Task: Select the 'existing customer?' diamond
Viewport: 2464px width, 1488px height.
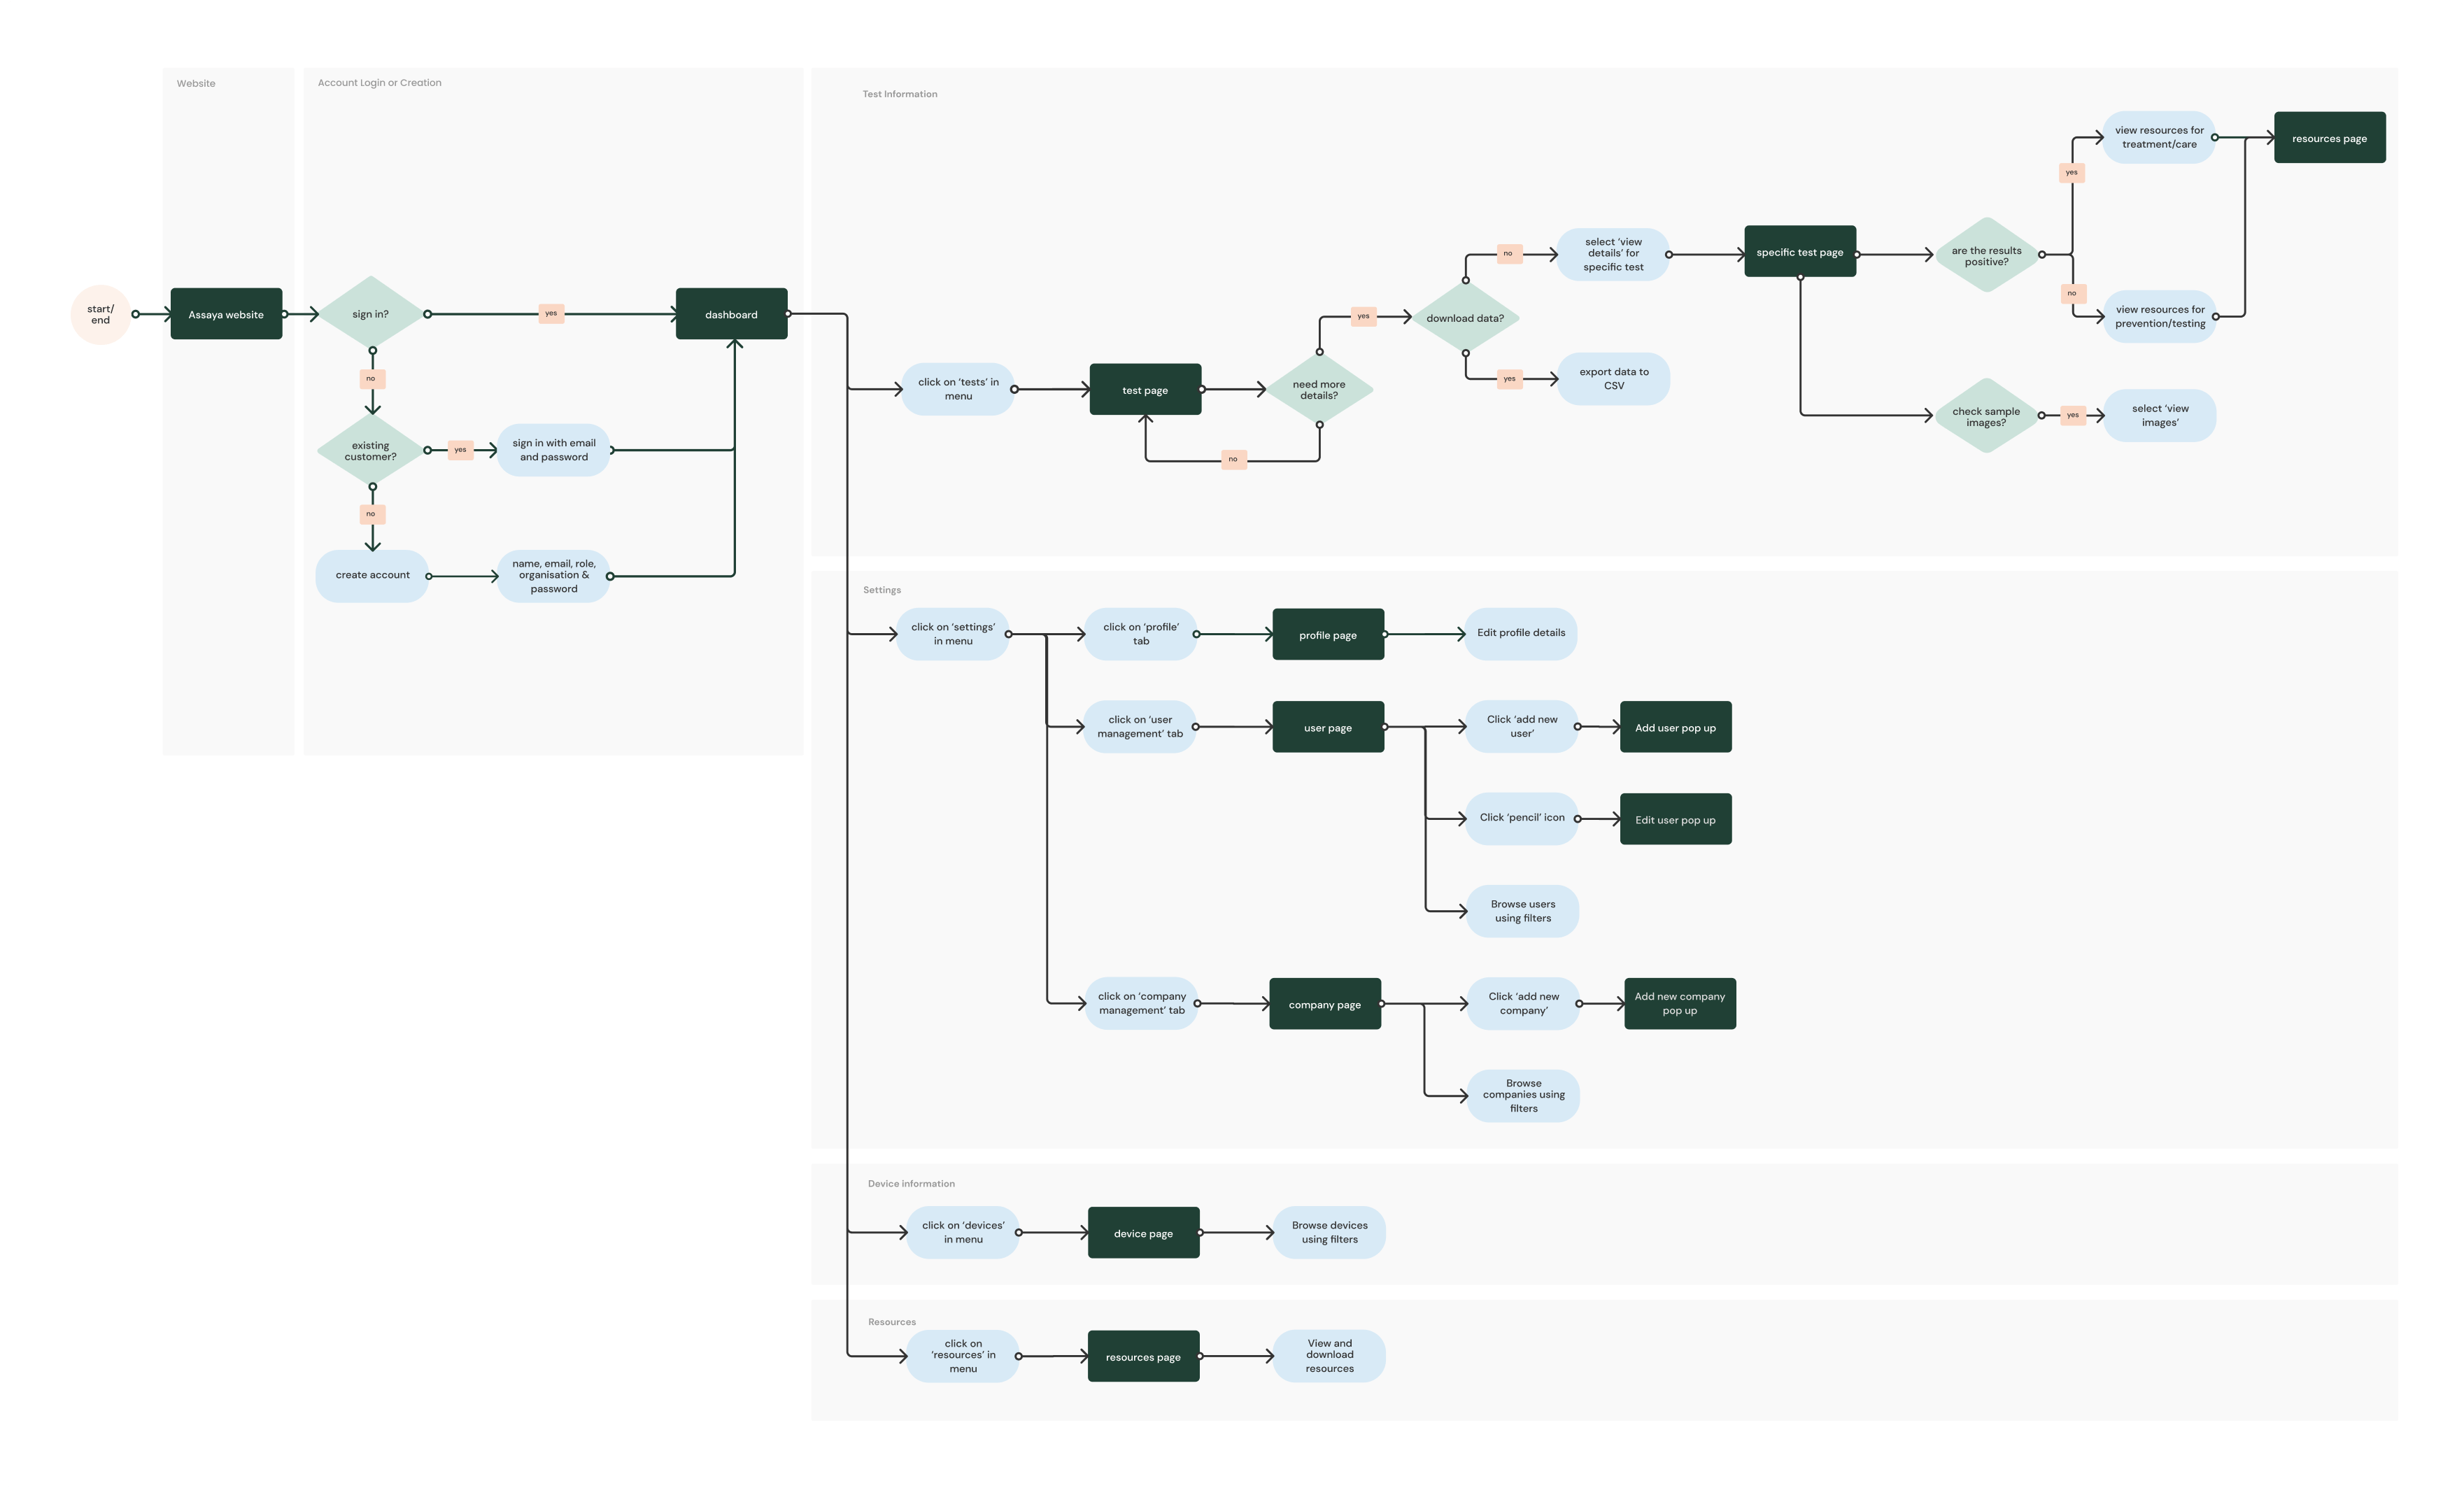Action: pos(371,450)
